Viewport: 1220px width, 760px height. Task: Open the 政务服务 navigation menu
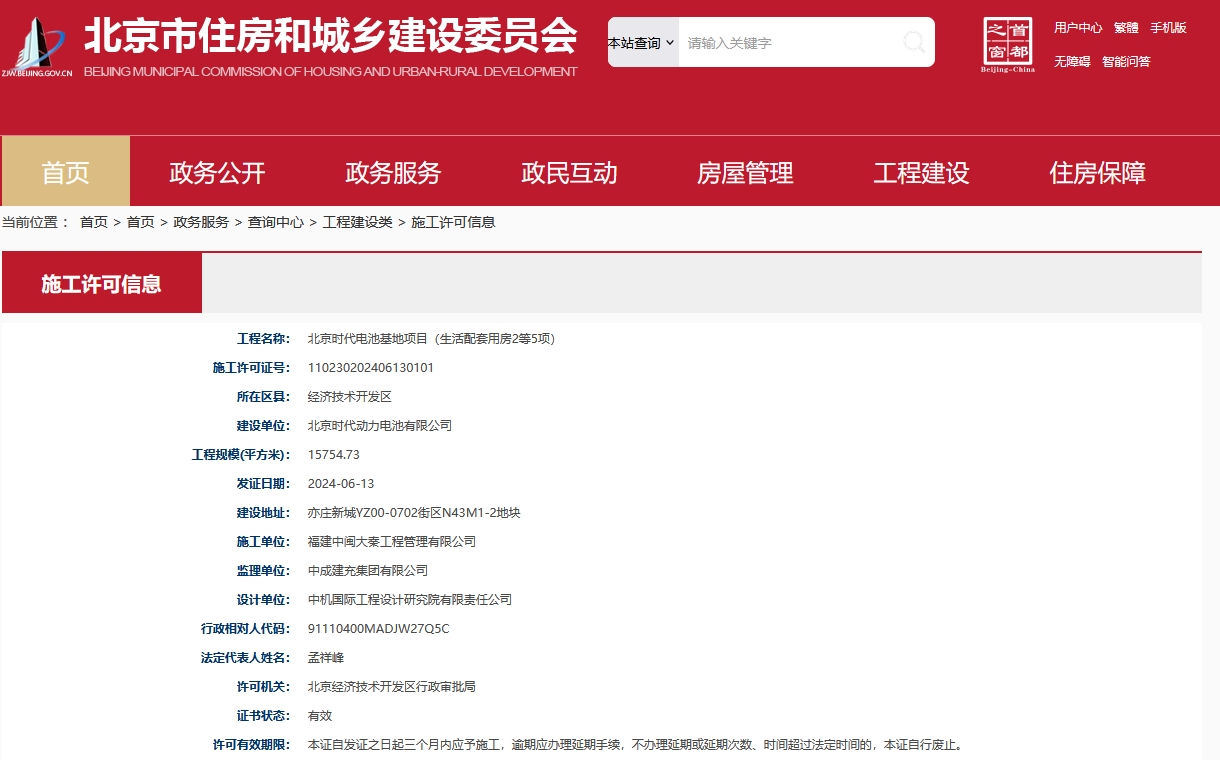393,172
